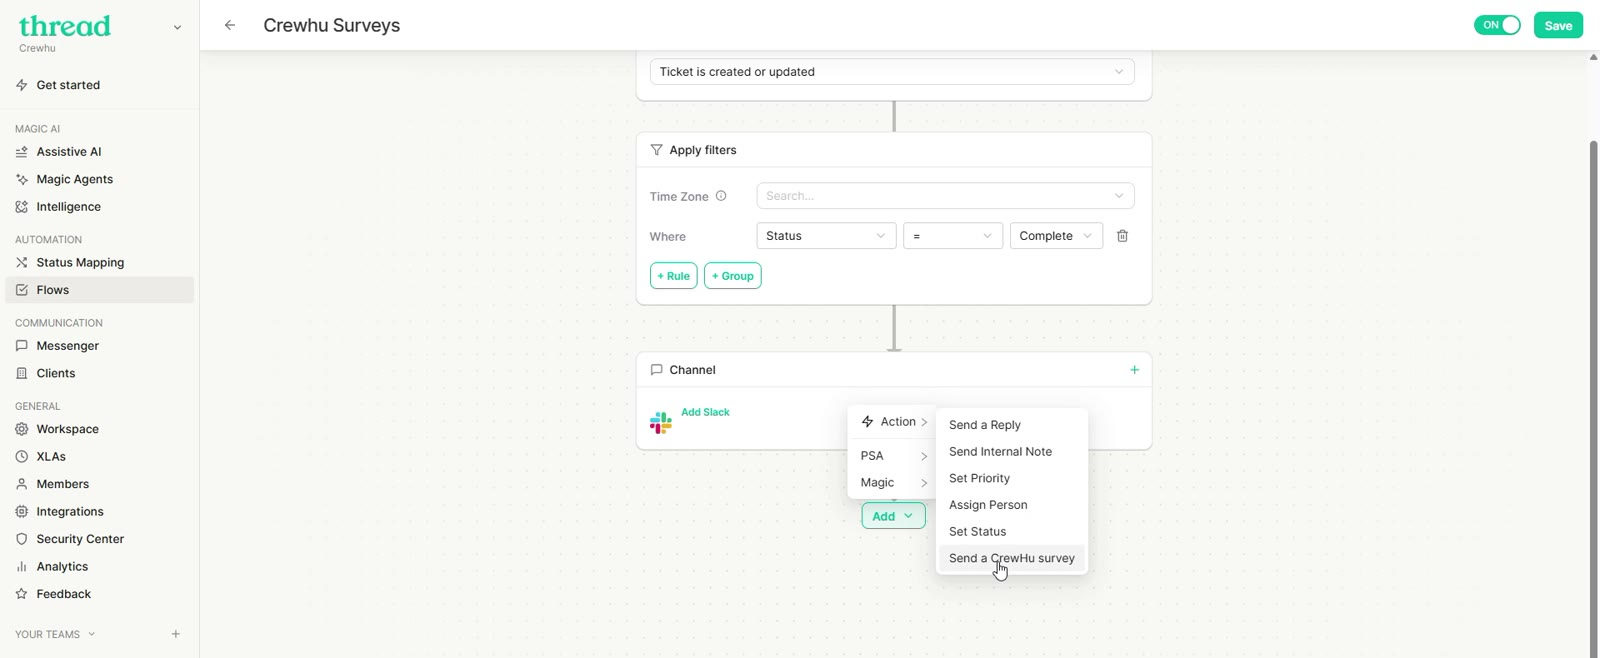The width and height of the screenshot is (1600, 658).
Task: Expand the PSA submenu
Action: [x=893, y=456]
